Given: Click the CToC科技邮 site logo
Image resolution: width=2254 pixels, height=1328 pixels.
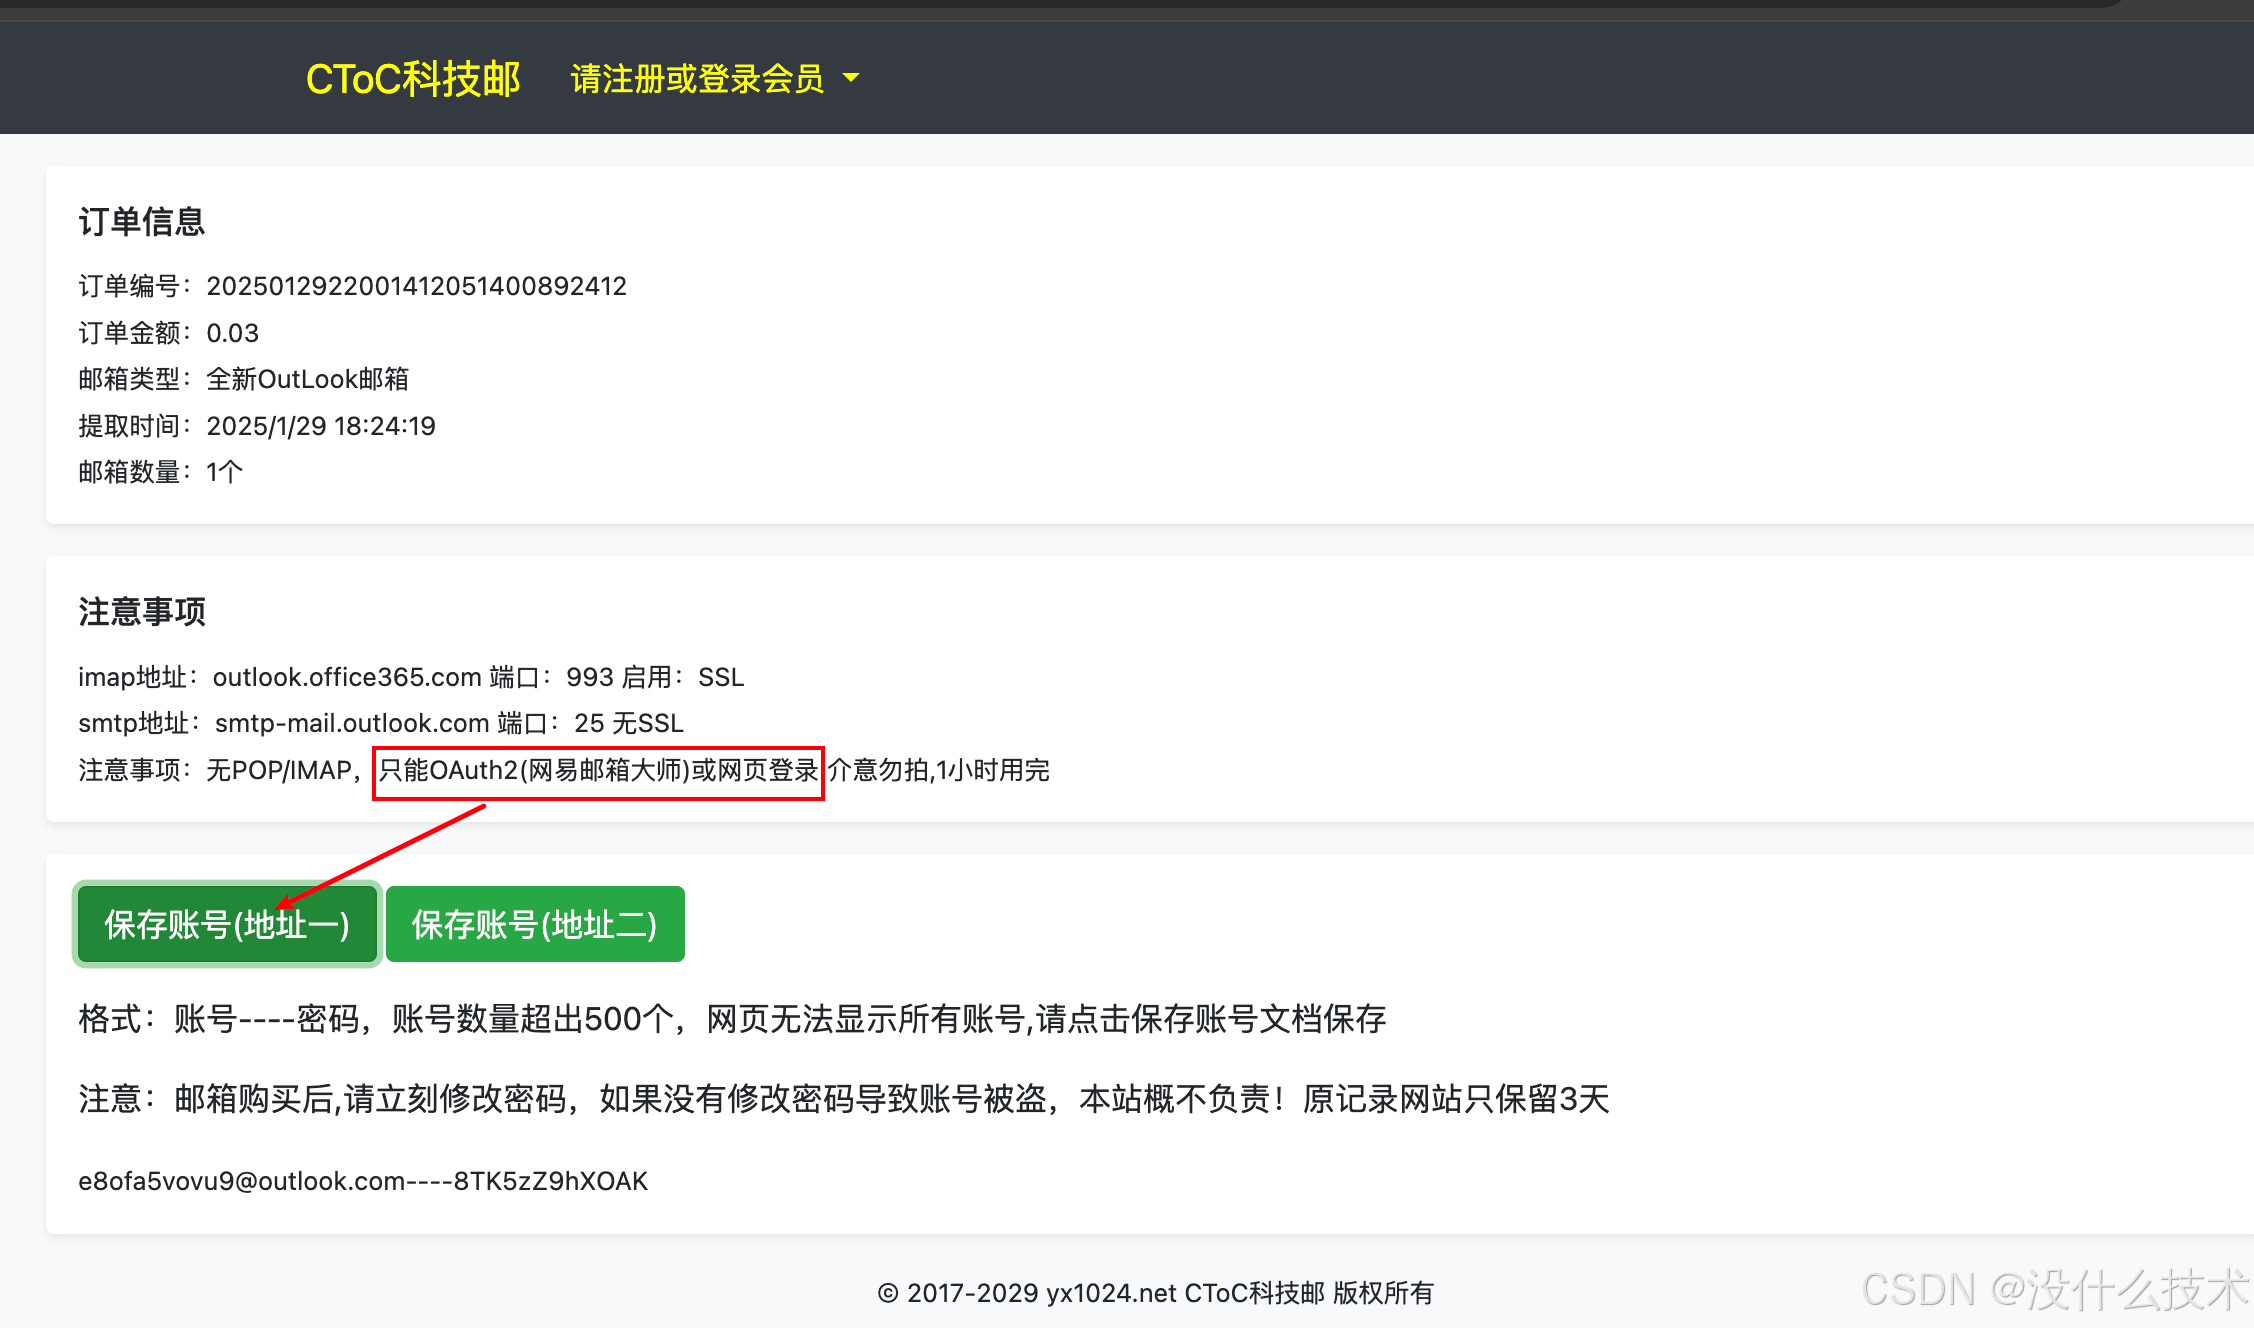Looking at the screenshot, I should 412,79.
